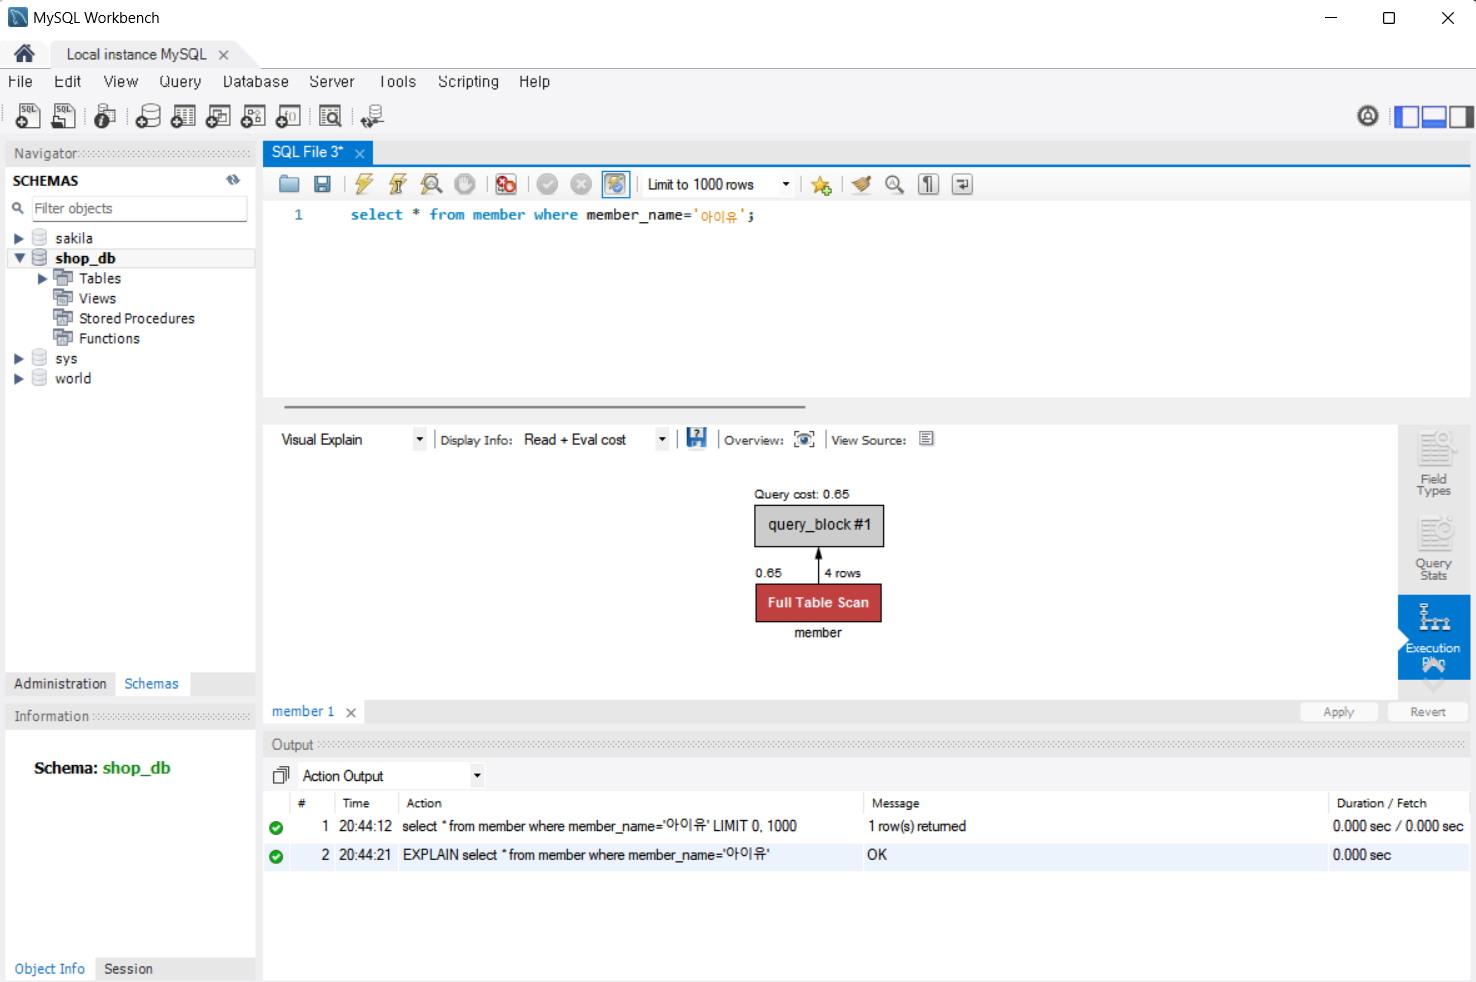1476x982 pixels.
Task: Toggle the left sidebar panel
Action: pyautogui.click(x=1406, y=116)
